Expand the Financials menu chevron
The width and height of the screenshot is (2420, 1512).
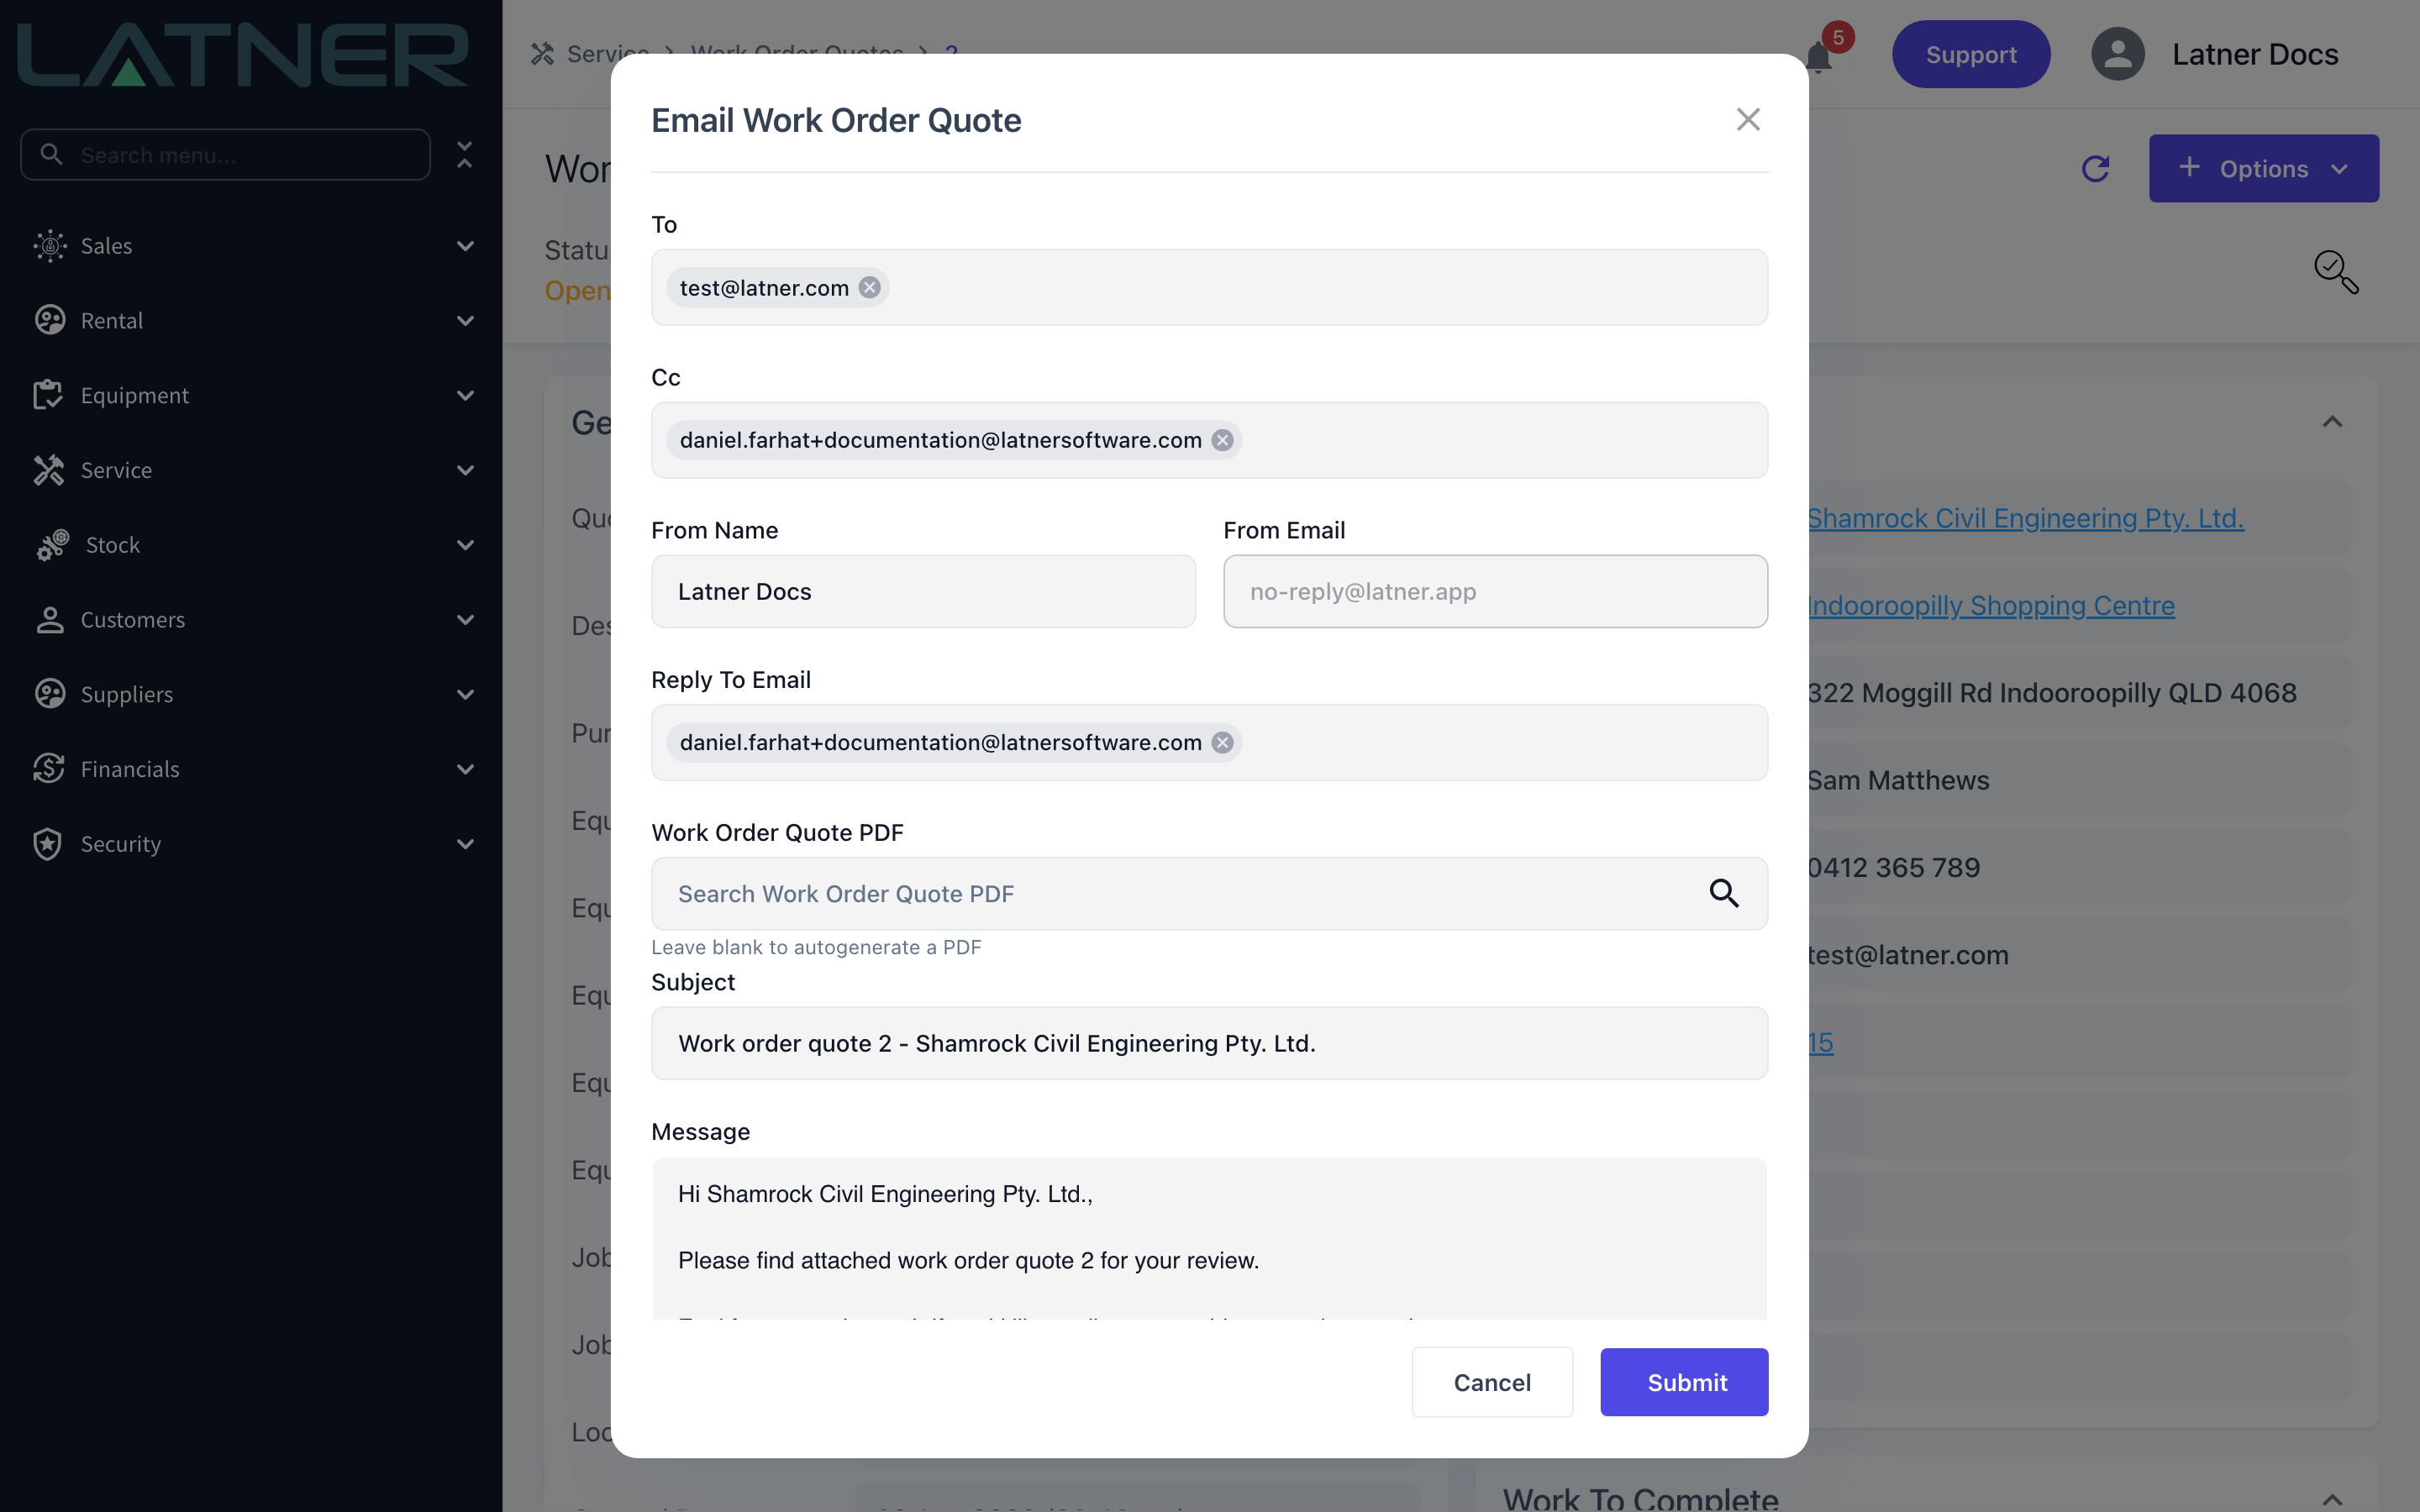pyautogui.click(x=465, y=769)
